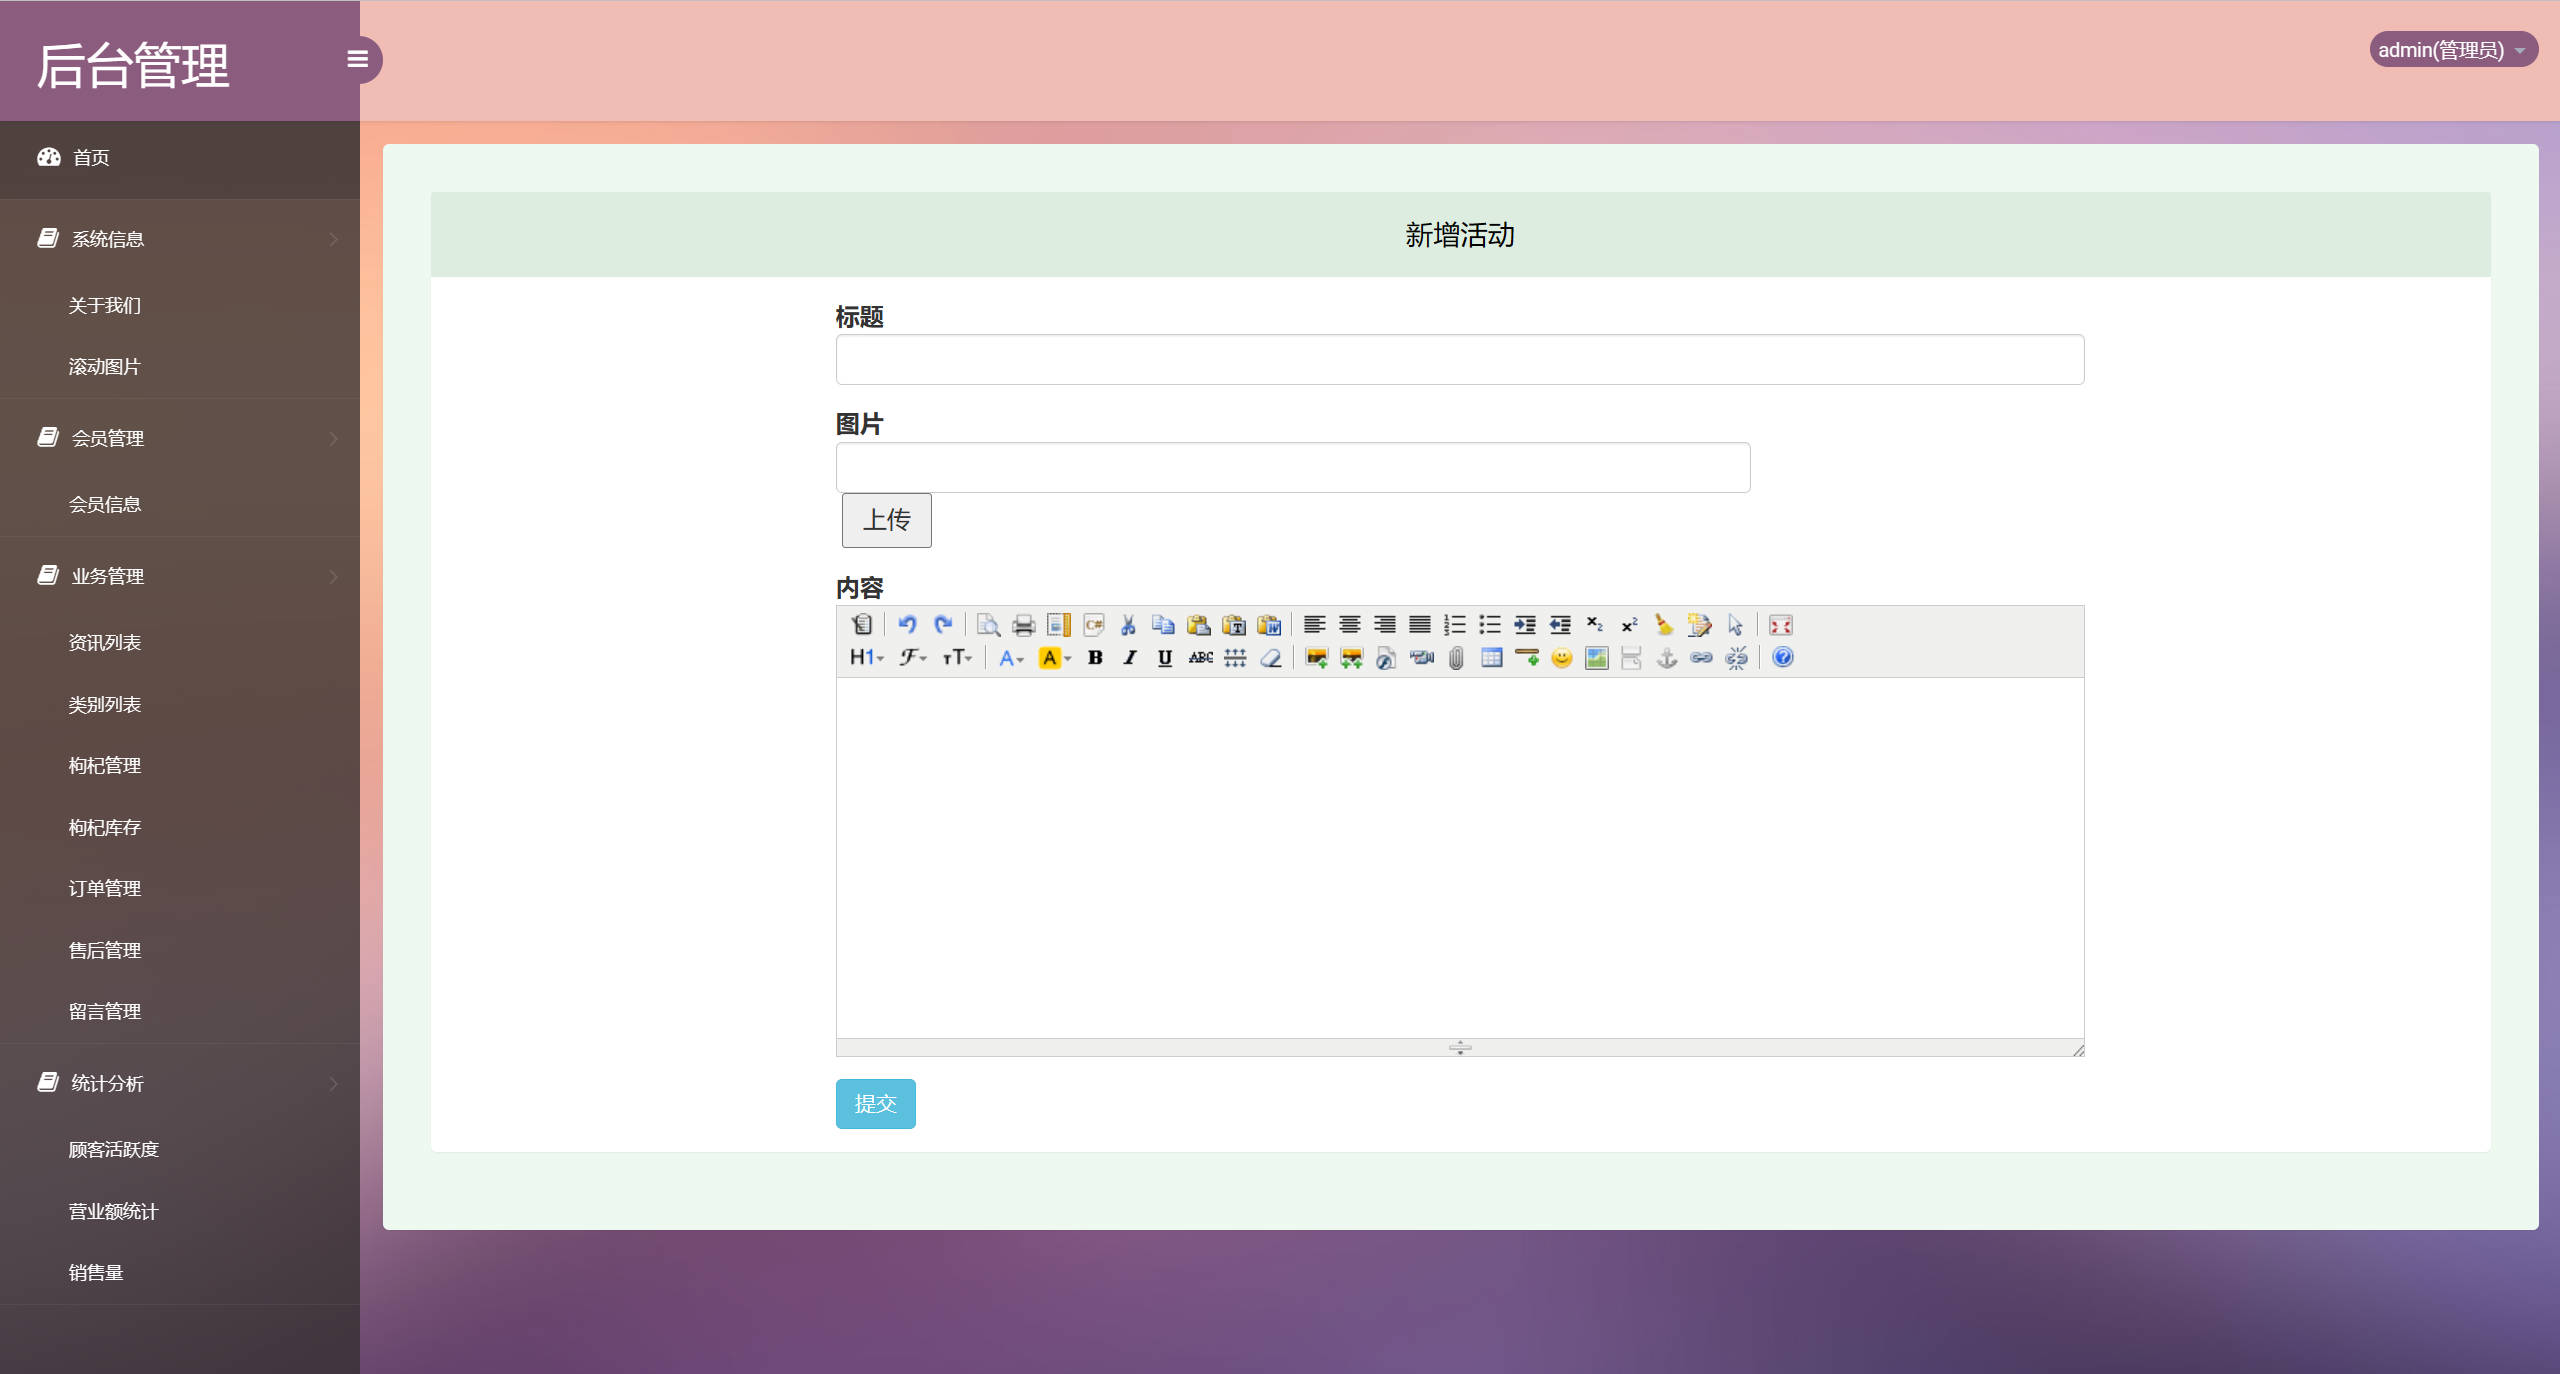Navigate to 会员信息 in the sidebar

(105, 504)
